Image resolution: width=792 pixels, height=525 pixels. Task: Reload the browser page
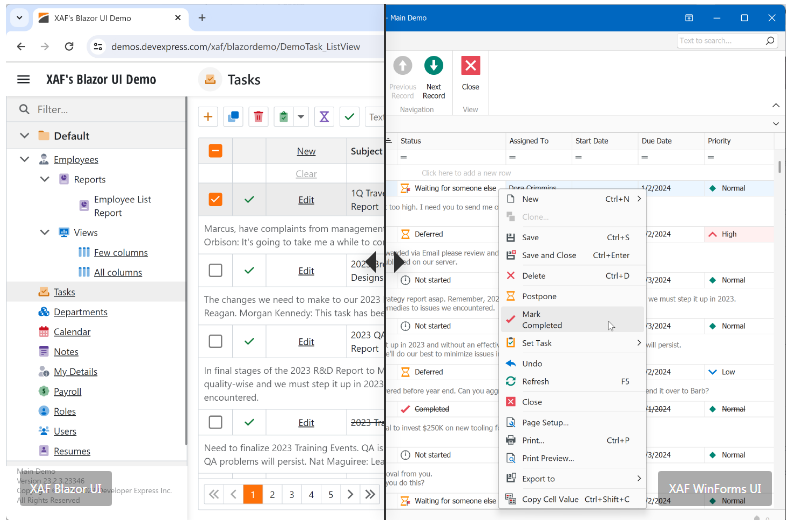tap(69, 46)
